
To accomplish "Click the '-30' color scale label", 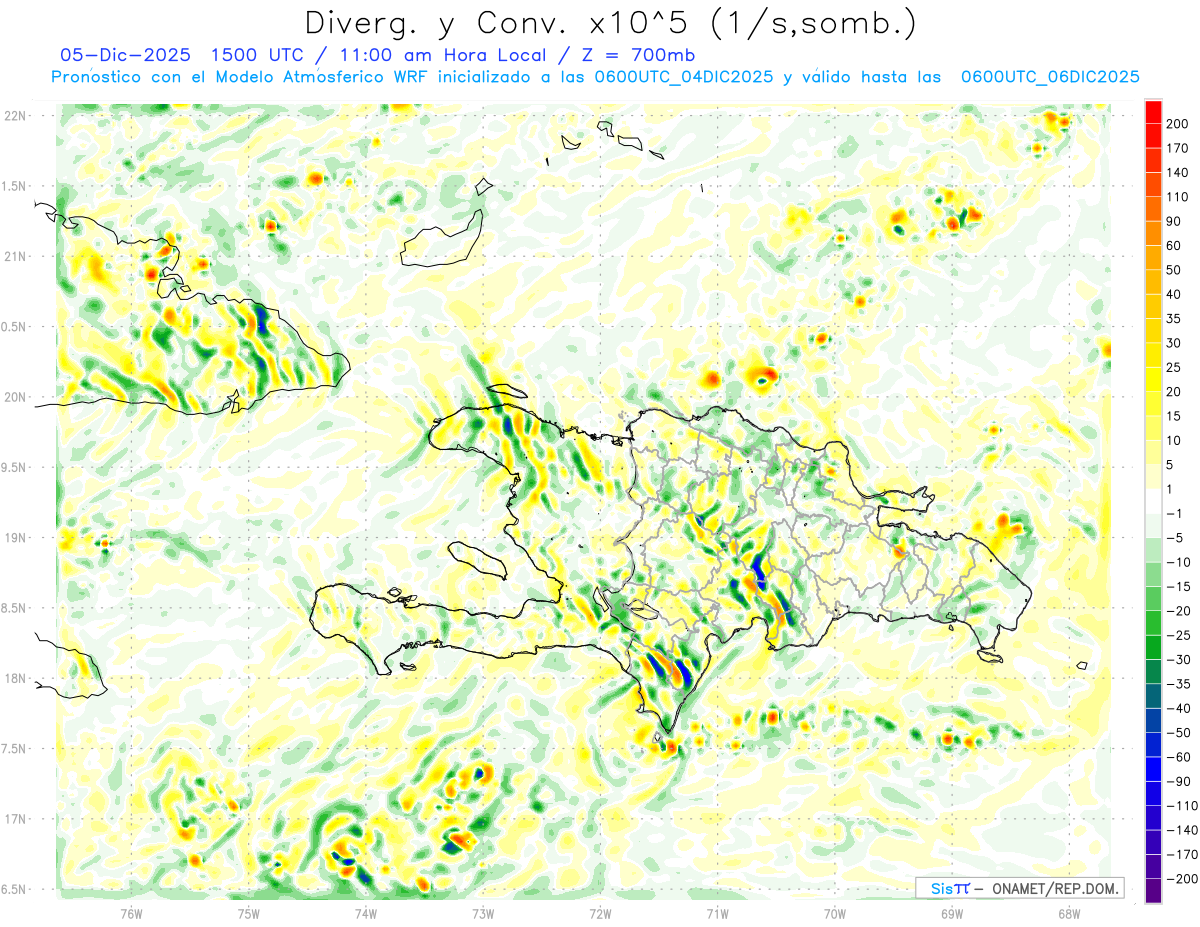I will click(x=1179, y=660).
